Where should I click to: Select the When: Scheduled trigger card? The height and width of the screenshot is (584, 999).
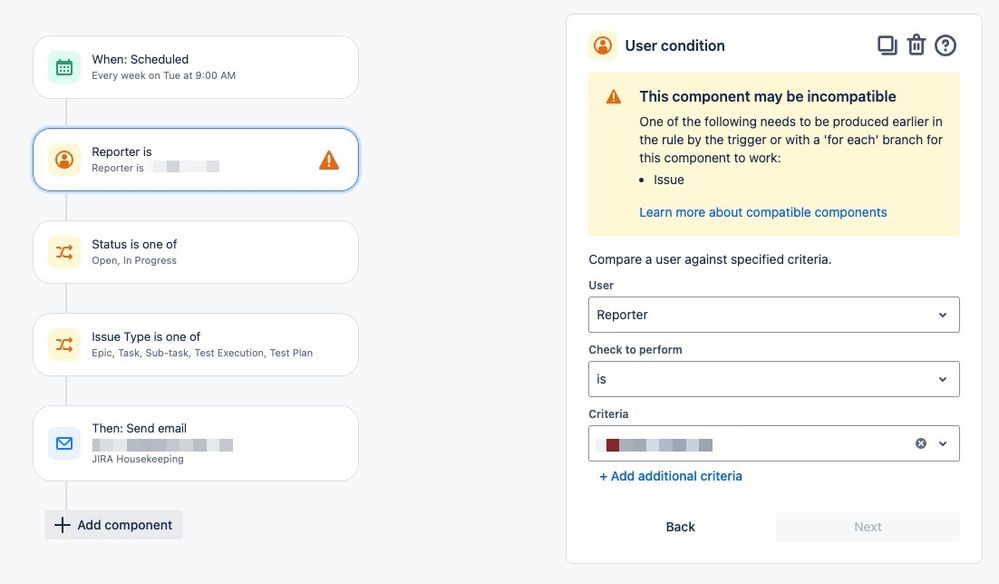[x=196, y=67]
